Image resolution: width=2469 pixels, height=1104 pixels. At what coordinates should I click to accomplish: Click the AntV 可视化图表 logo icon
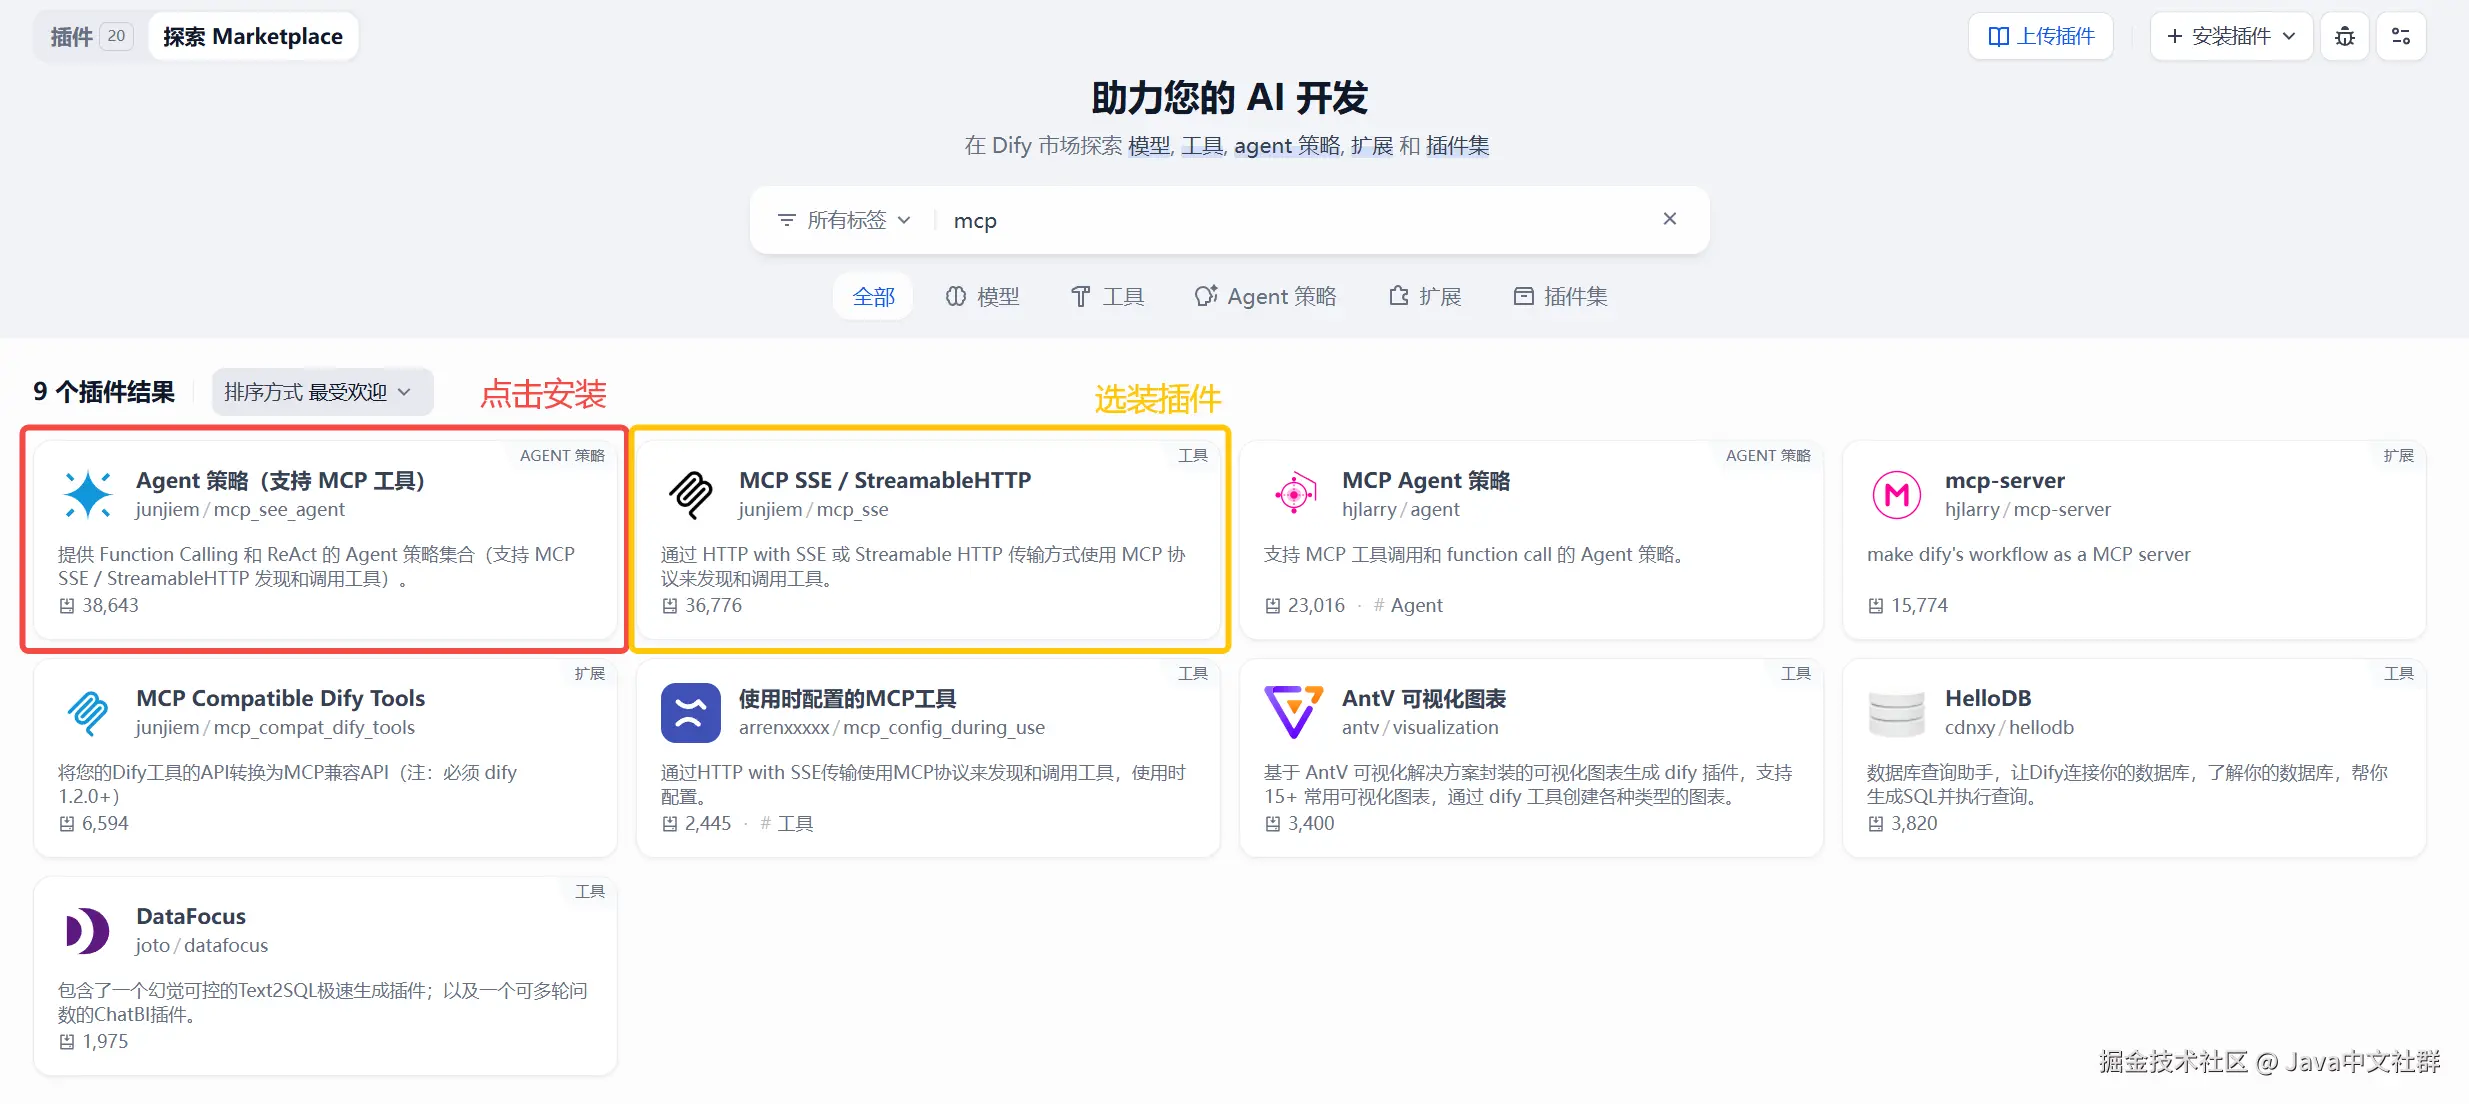(x=1294, y=712)
